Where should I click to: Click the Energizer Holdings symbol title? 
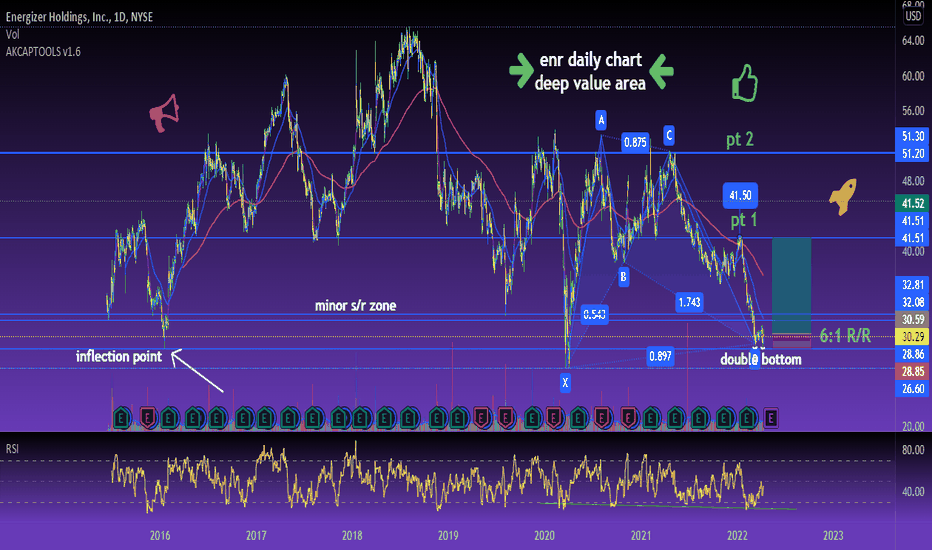tap(80, 17)
